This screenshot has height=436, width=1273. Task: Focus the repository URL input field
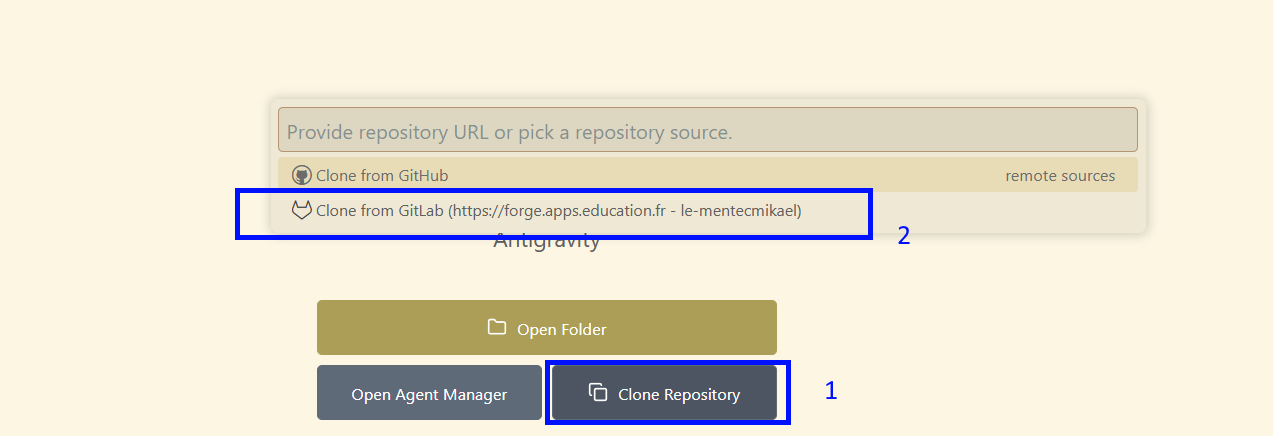pyautogui.click(x=707, y=130)
